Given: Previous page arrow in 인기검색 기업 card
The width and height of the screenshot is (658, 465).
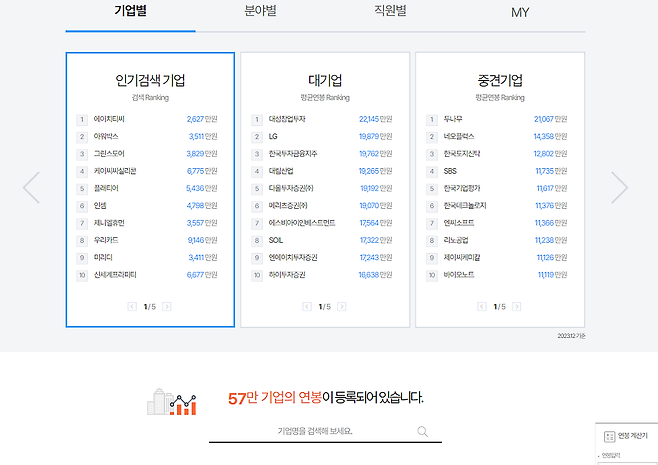Looking at the screenshot, I should coord(132,307).
